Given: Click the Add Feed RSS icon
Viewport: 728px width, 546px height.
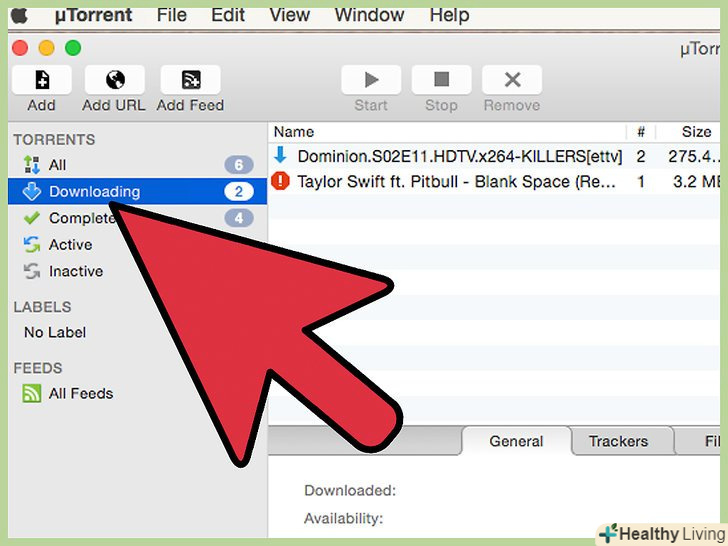Looking at the screenshot, I should (190, 80).
